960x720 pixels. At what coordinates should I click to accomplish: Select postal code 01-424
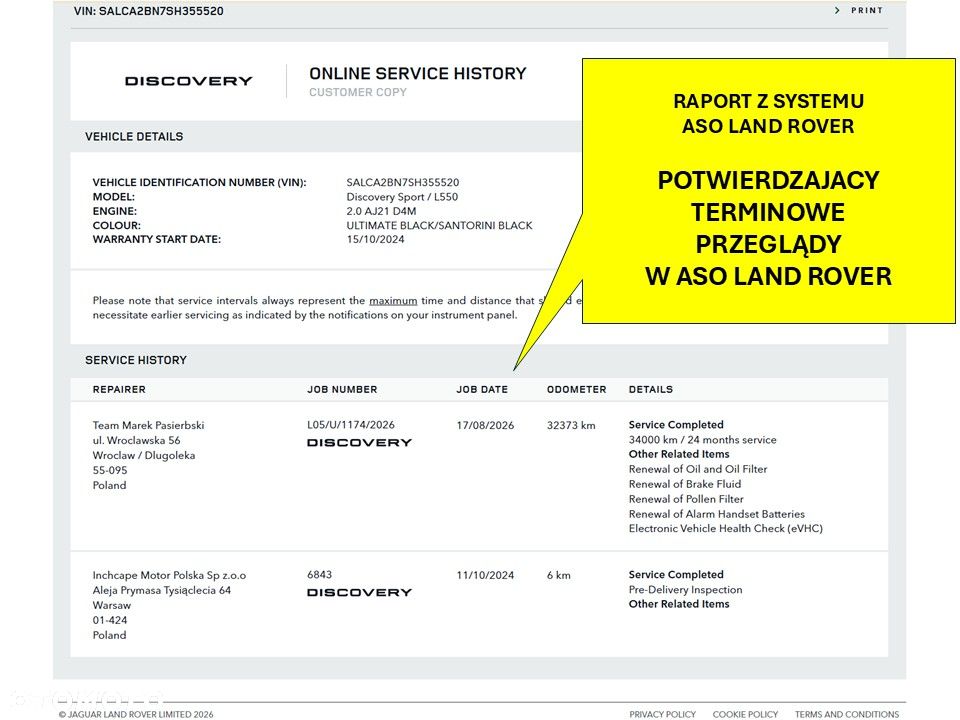(x=110, y=620)
